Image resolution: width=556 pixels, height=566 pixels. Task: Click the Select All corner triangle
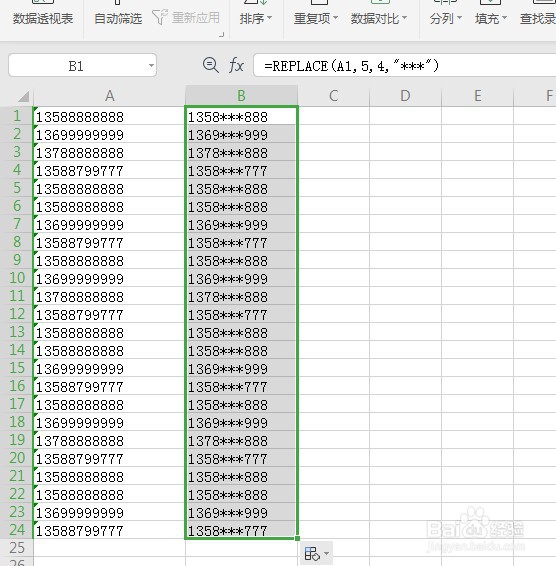(23, 96)
